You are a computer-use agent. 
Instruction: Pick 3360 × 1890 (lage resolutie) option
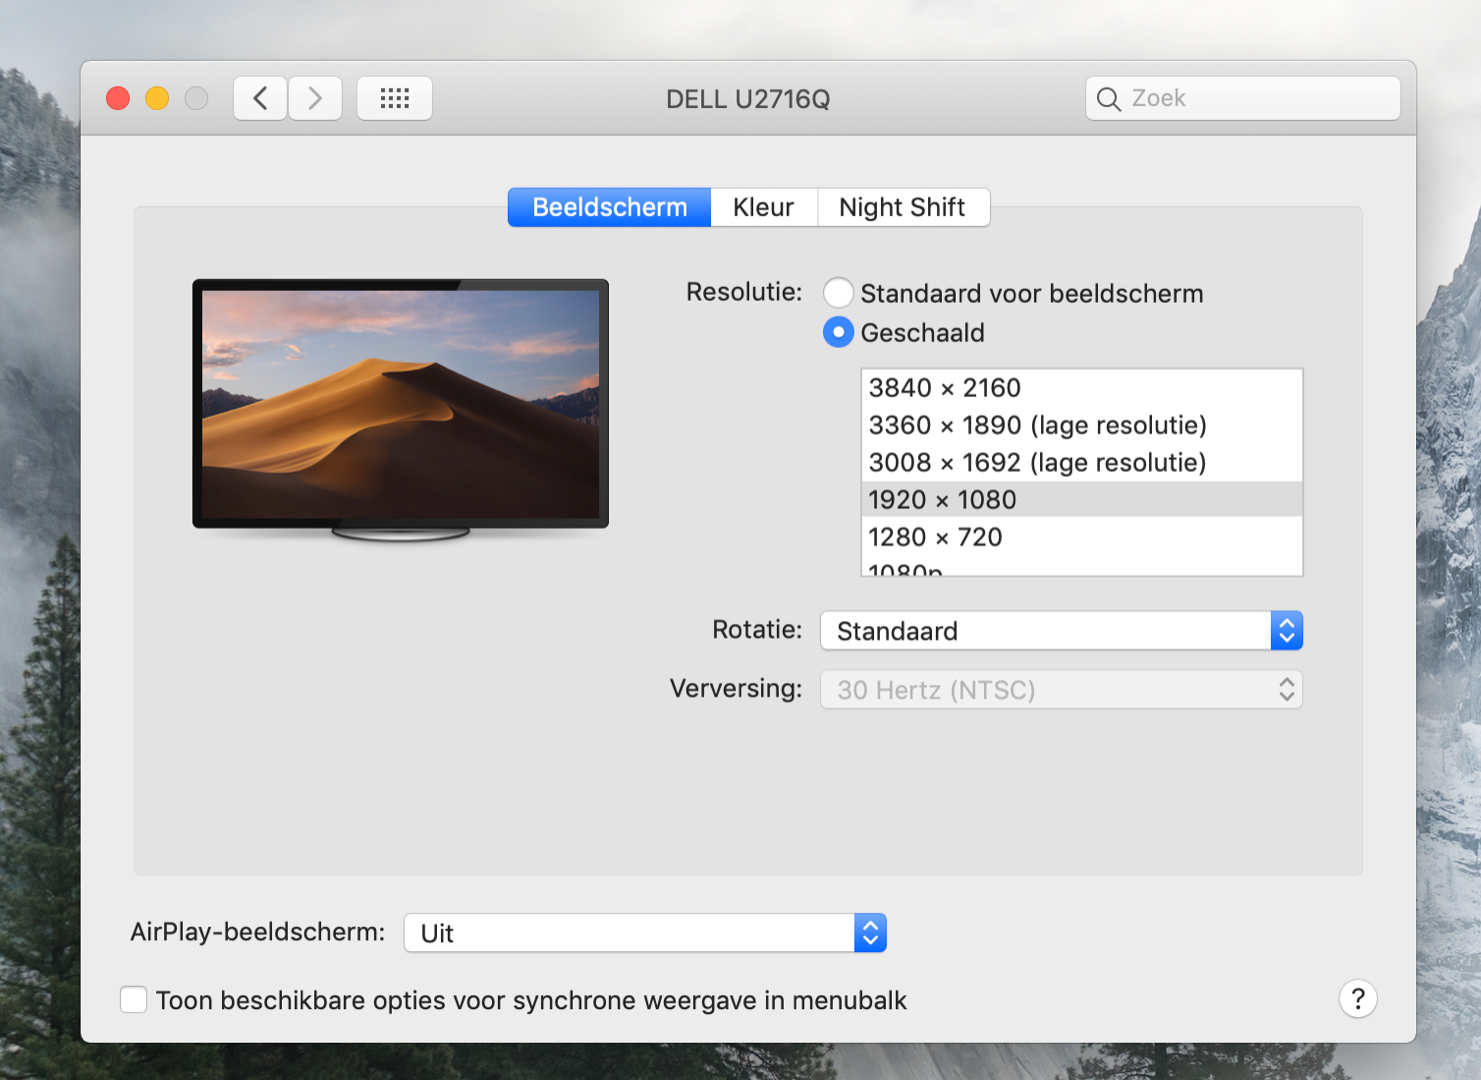pyautogui.click(x=1082, y=425)
